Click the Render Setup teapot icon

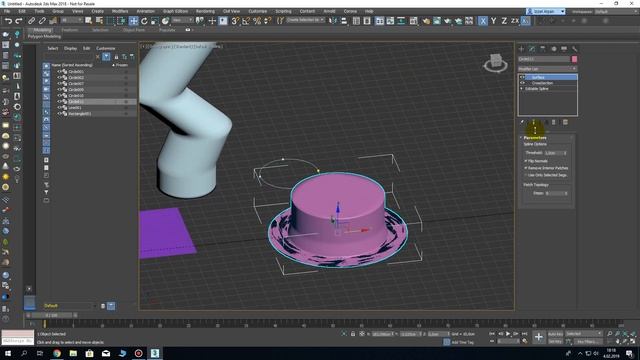[426, 20]
